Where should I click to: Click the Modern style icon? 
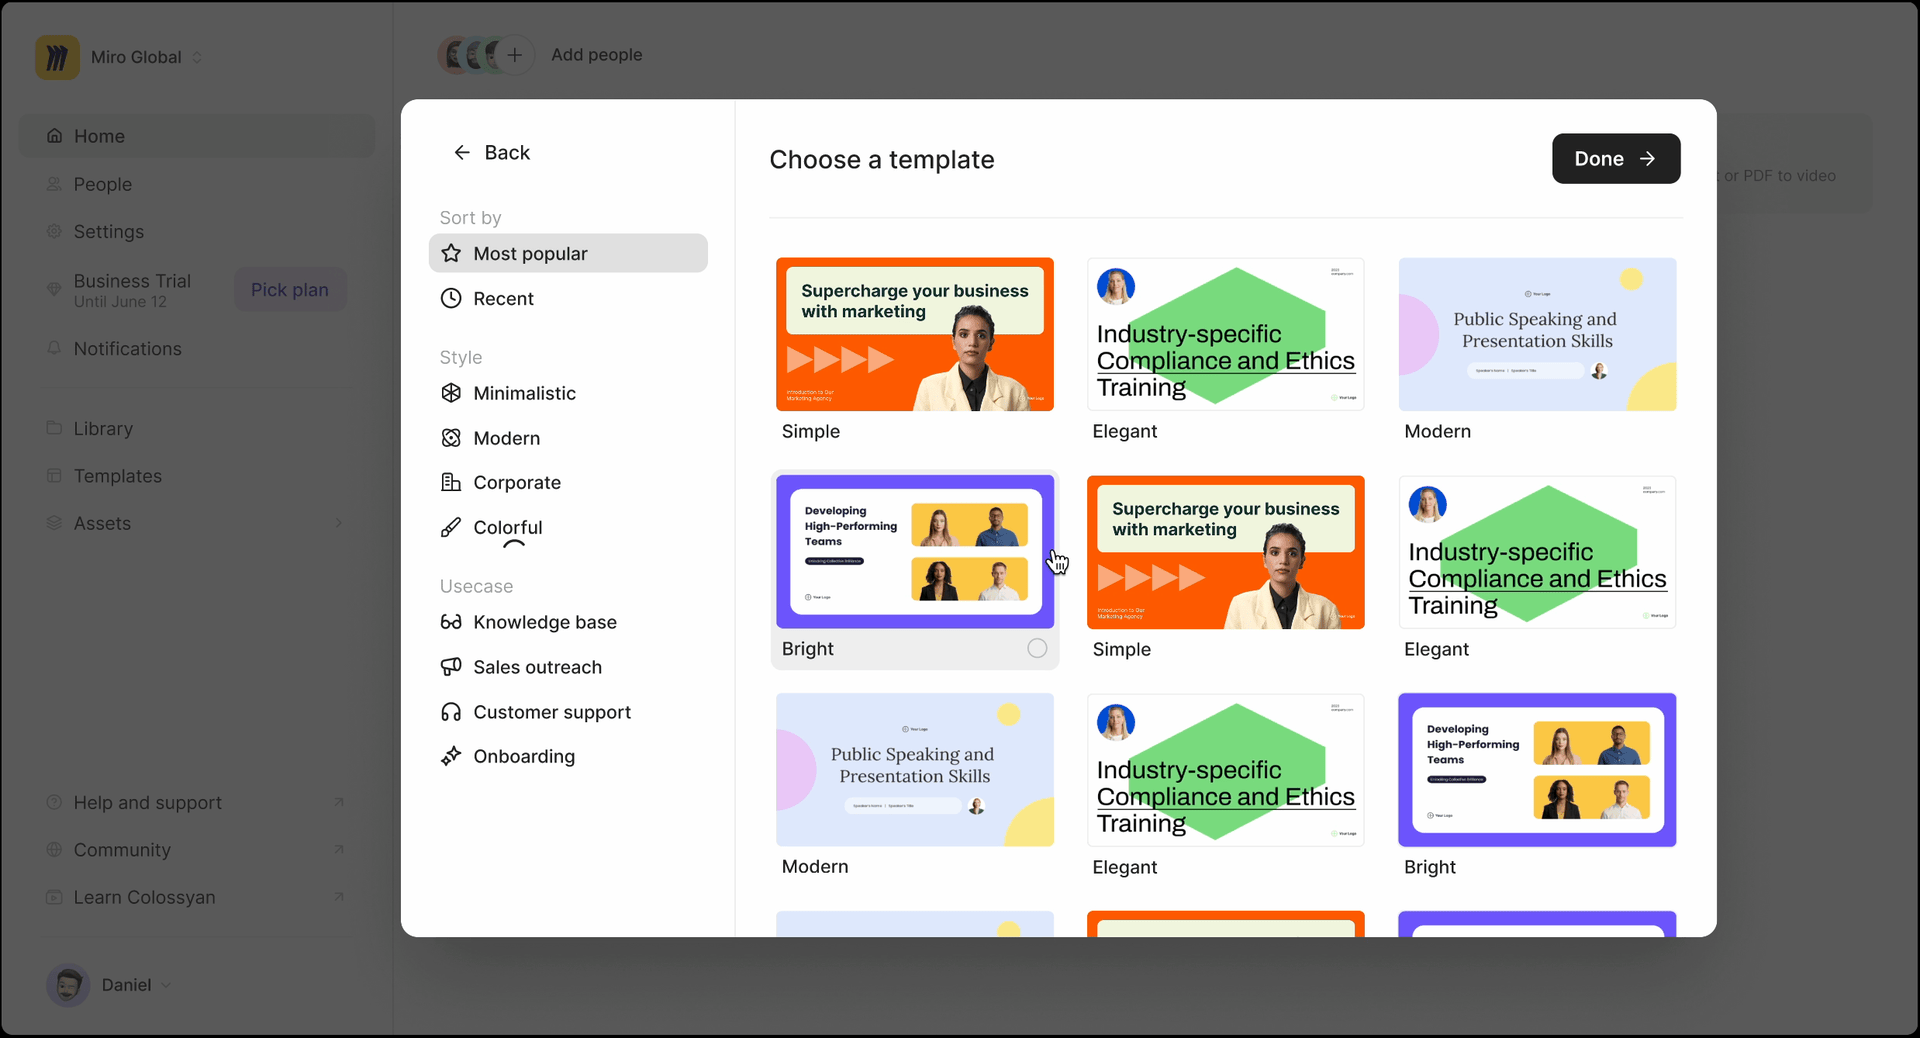(x=451, y=438)
